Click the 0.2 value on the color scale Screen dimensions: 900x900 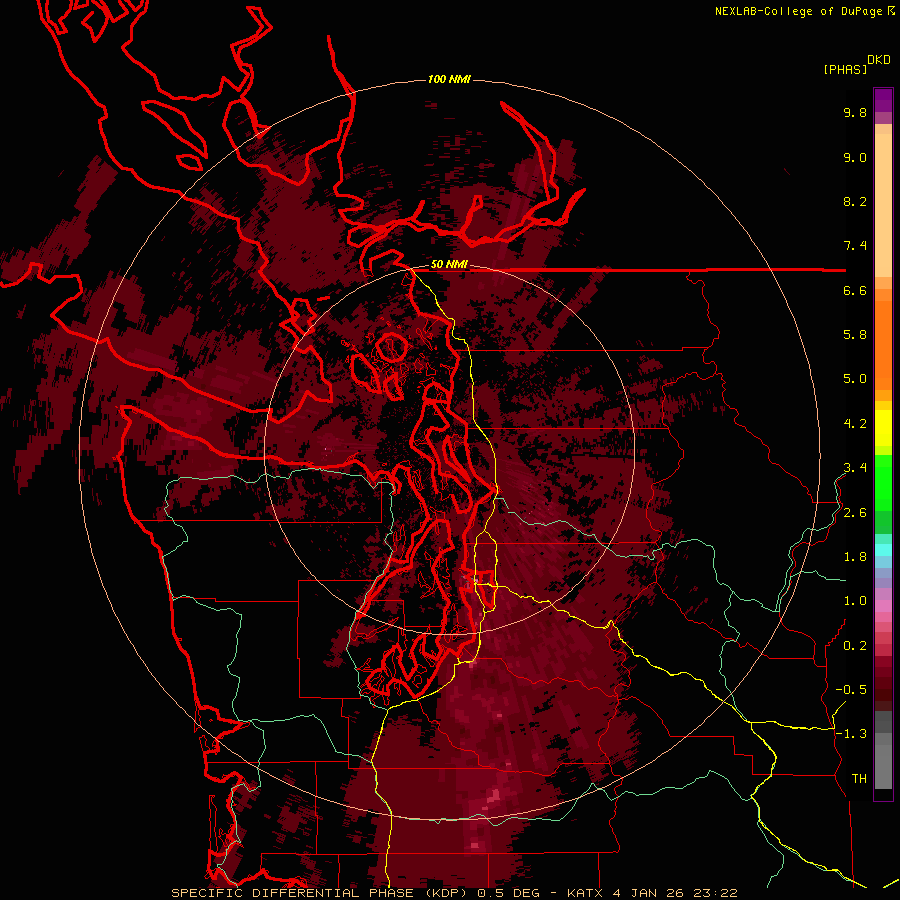click(x=855, y=646)
